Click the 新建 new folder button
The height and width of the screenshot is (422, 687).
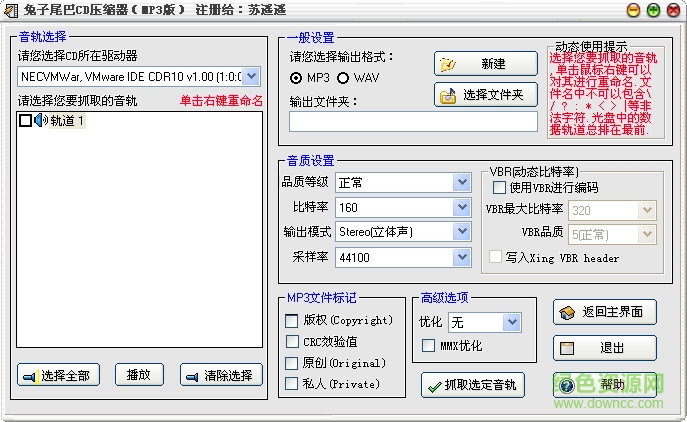click(486, 64)
